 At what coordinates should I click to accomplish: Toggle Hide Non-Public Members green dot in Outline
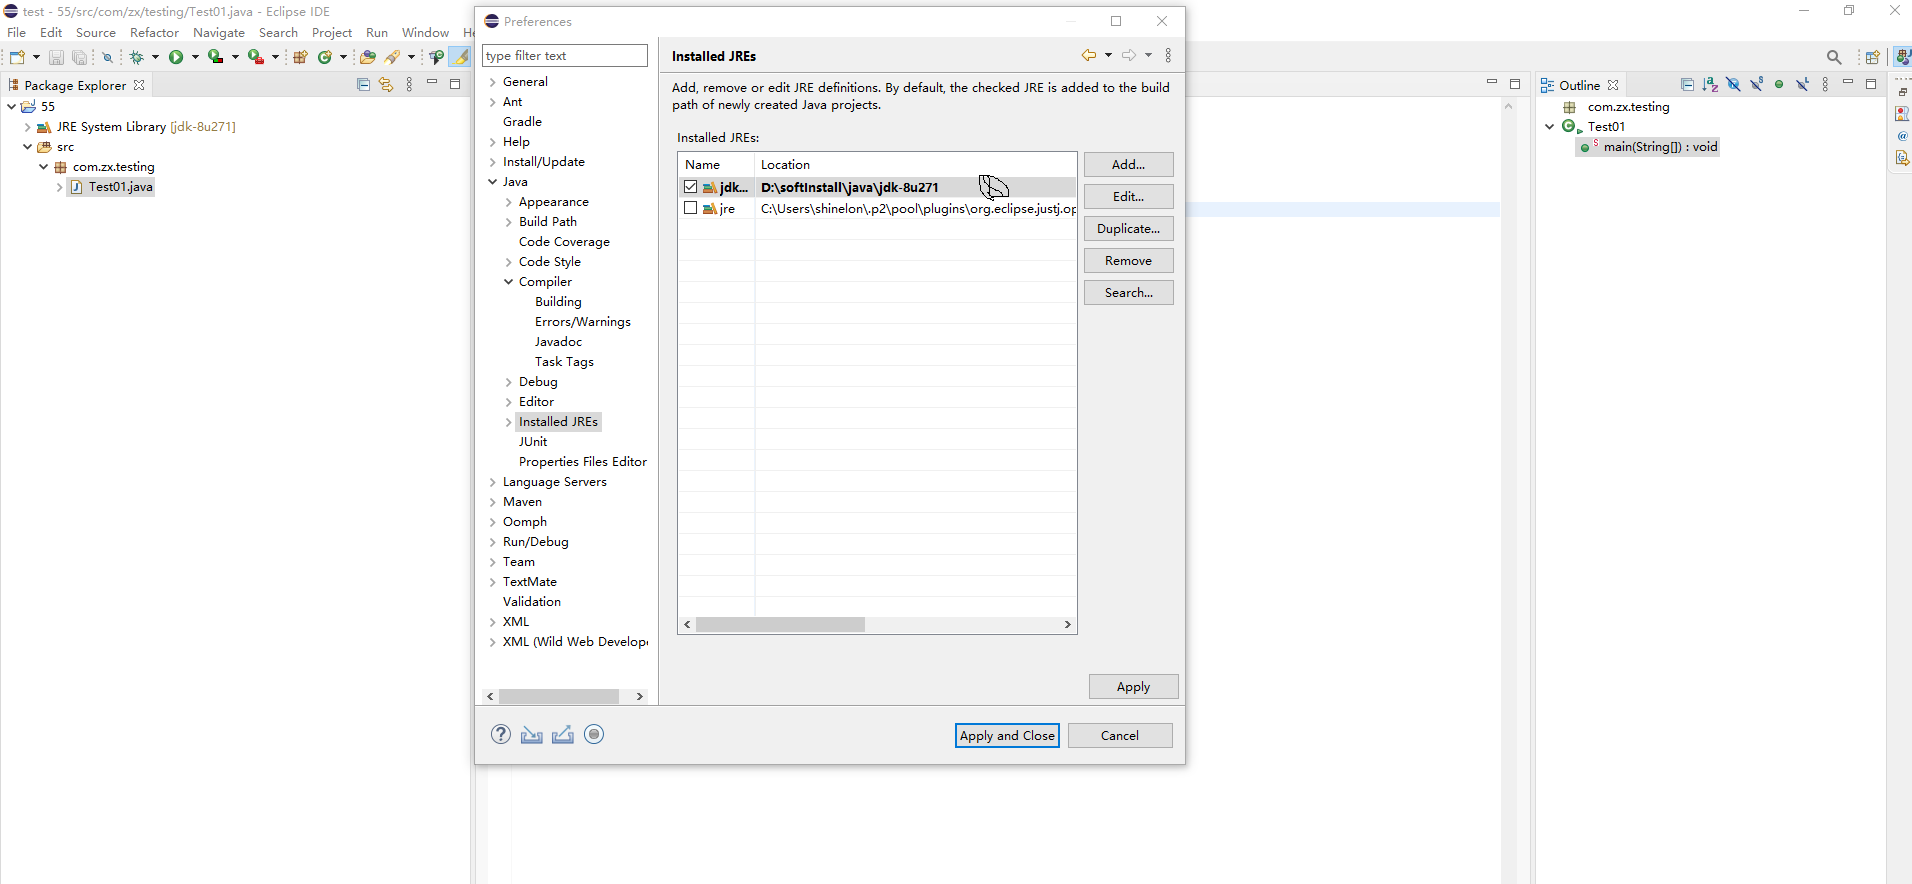tap(1779, 85)
